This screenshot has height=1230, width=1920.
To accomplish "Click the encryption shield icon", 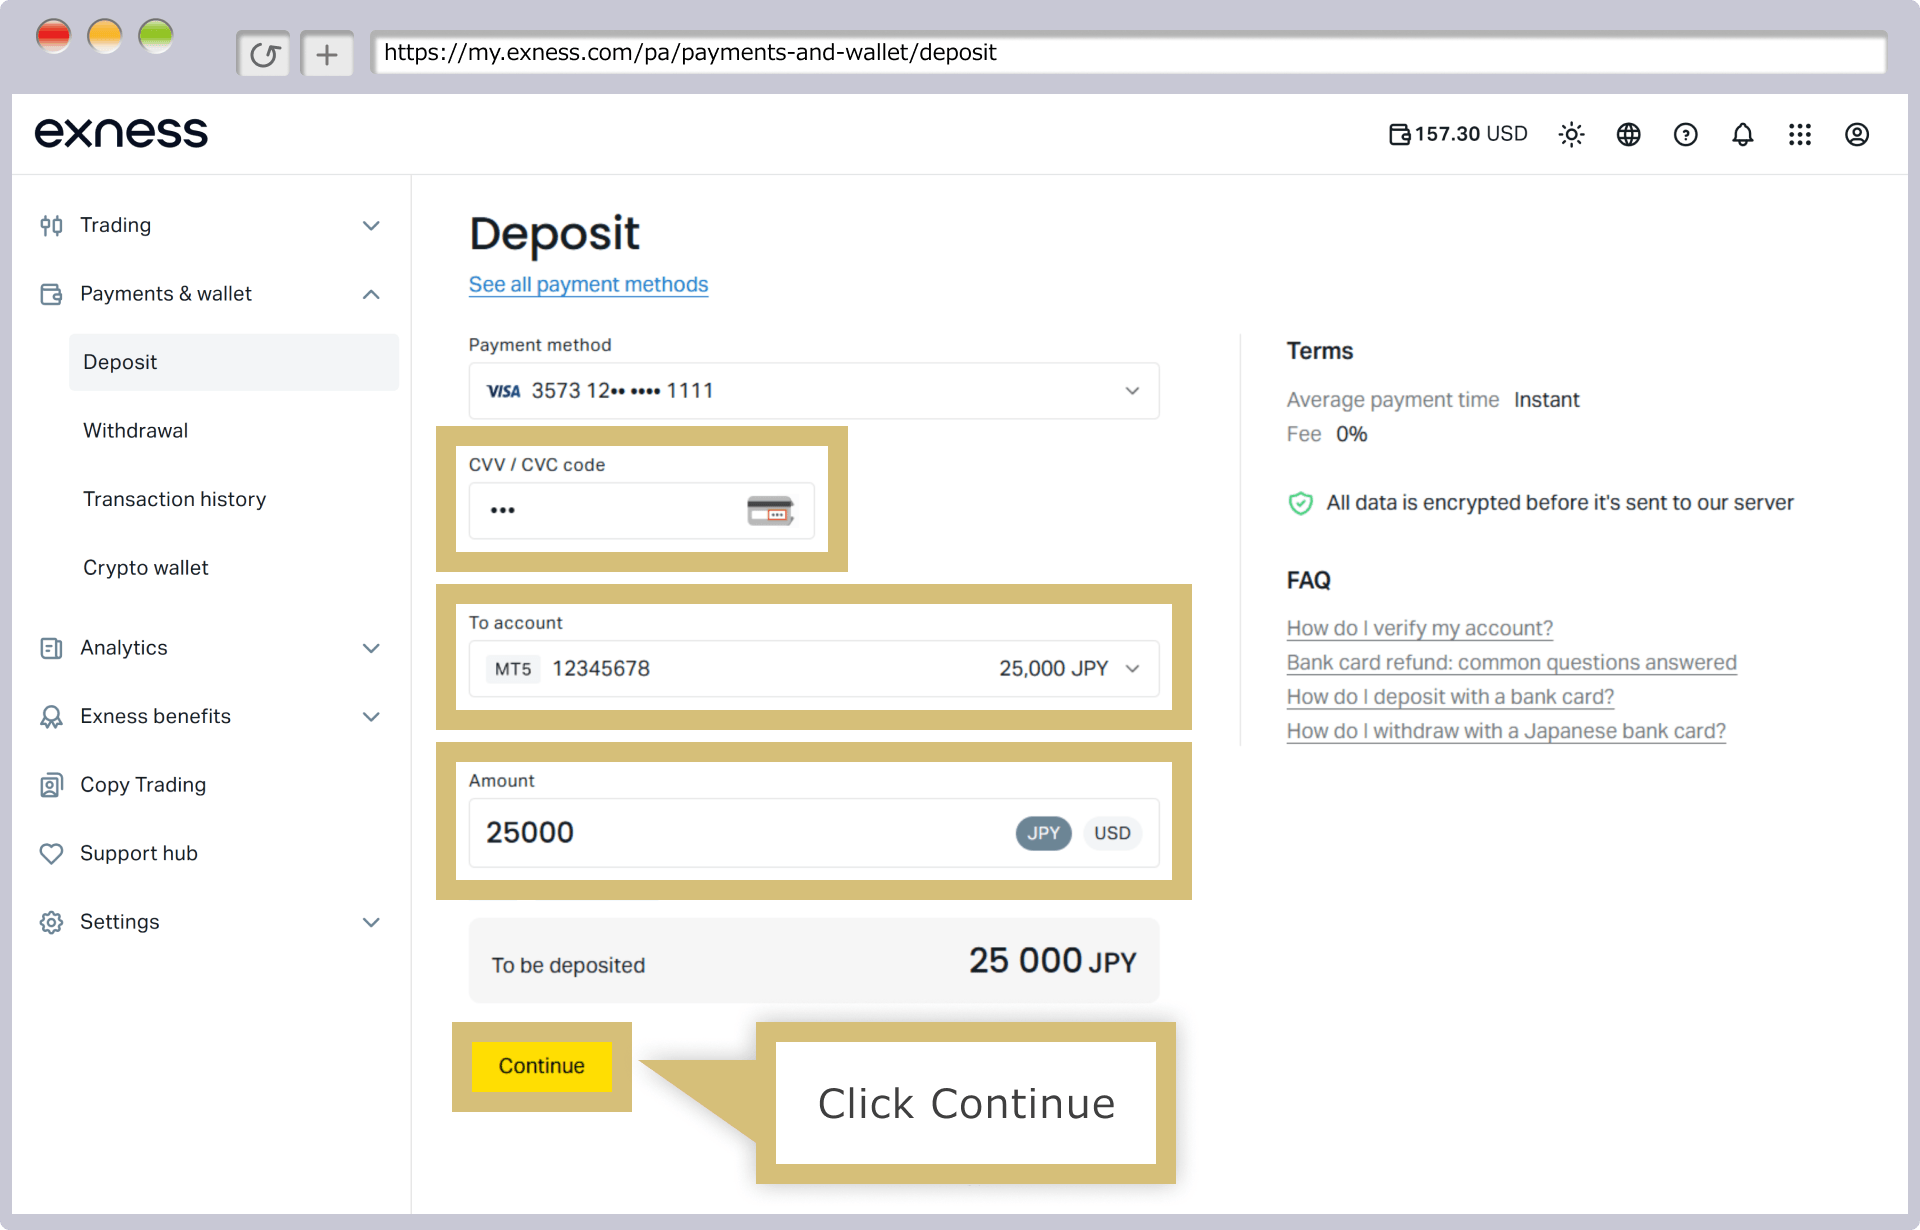I will pyautogui.click(x=1300, y=503).
